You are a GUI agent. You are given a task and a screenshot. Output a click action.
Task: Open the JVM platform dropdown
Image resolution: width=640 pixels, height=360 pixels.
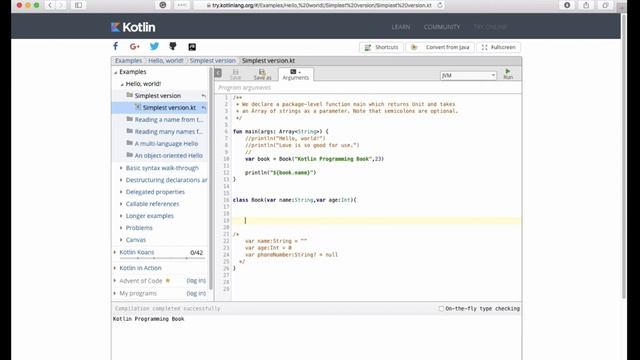(x=468, y=76)
